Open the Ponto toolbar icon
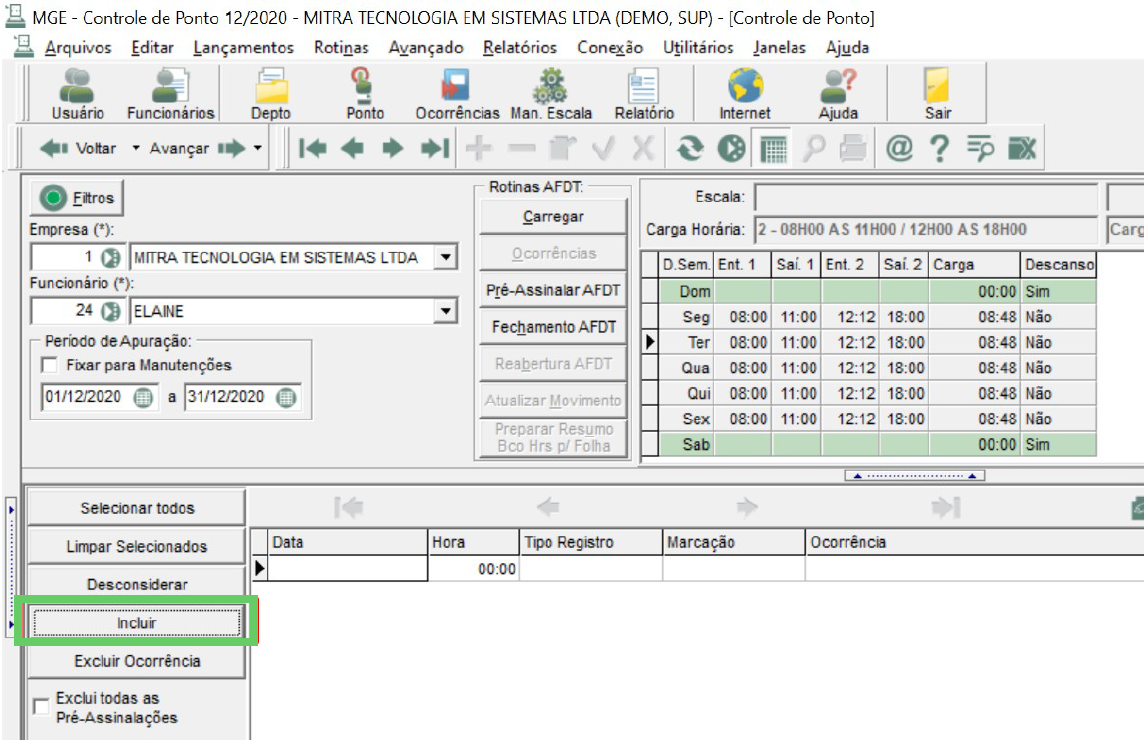This screenshot has width=1144, height=742. tap(365, 93)
